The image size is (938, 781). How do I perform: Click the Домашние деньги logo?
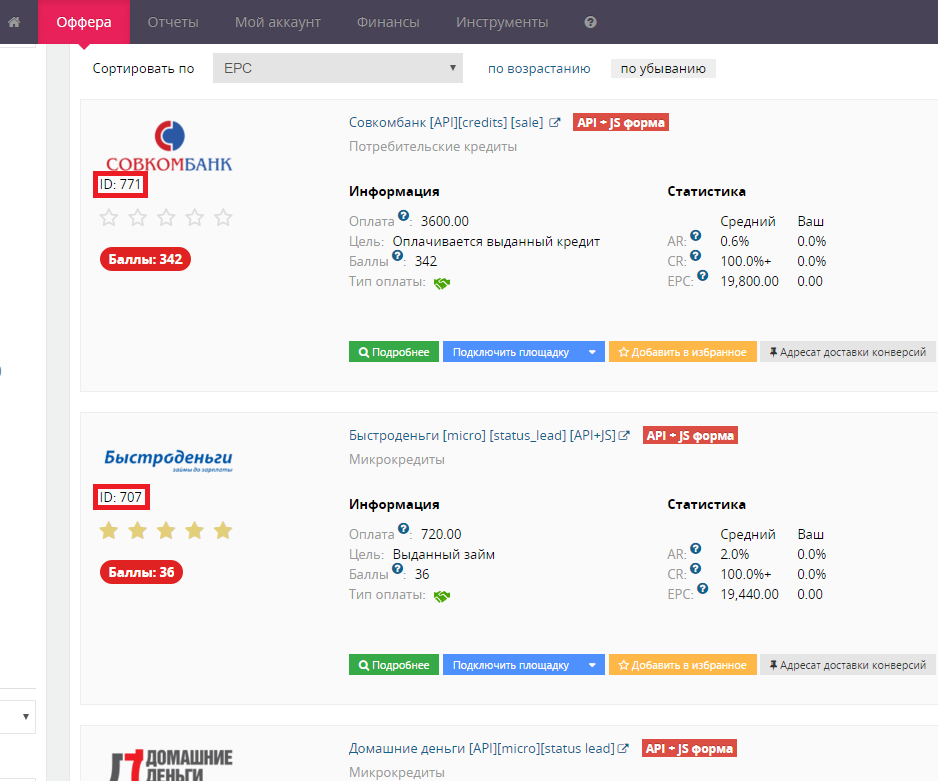172,764
